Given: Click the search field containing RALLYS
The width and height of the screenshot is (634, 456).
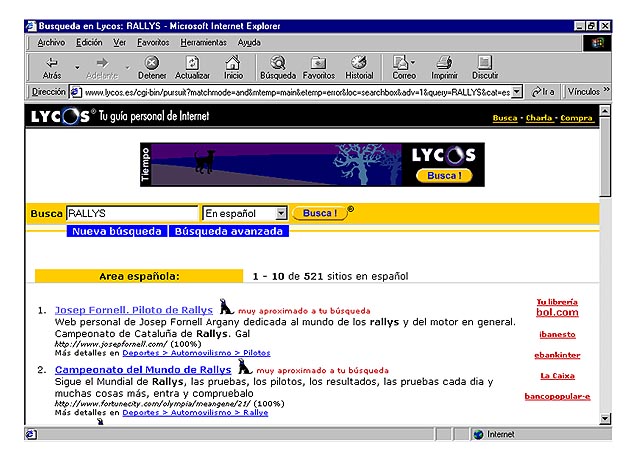Looking at the screenshot, I should pos(132,213).
